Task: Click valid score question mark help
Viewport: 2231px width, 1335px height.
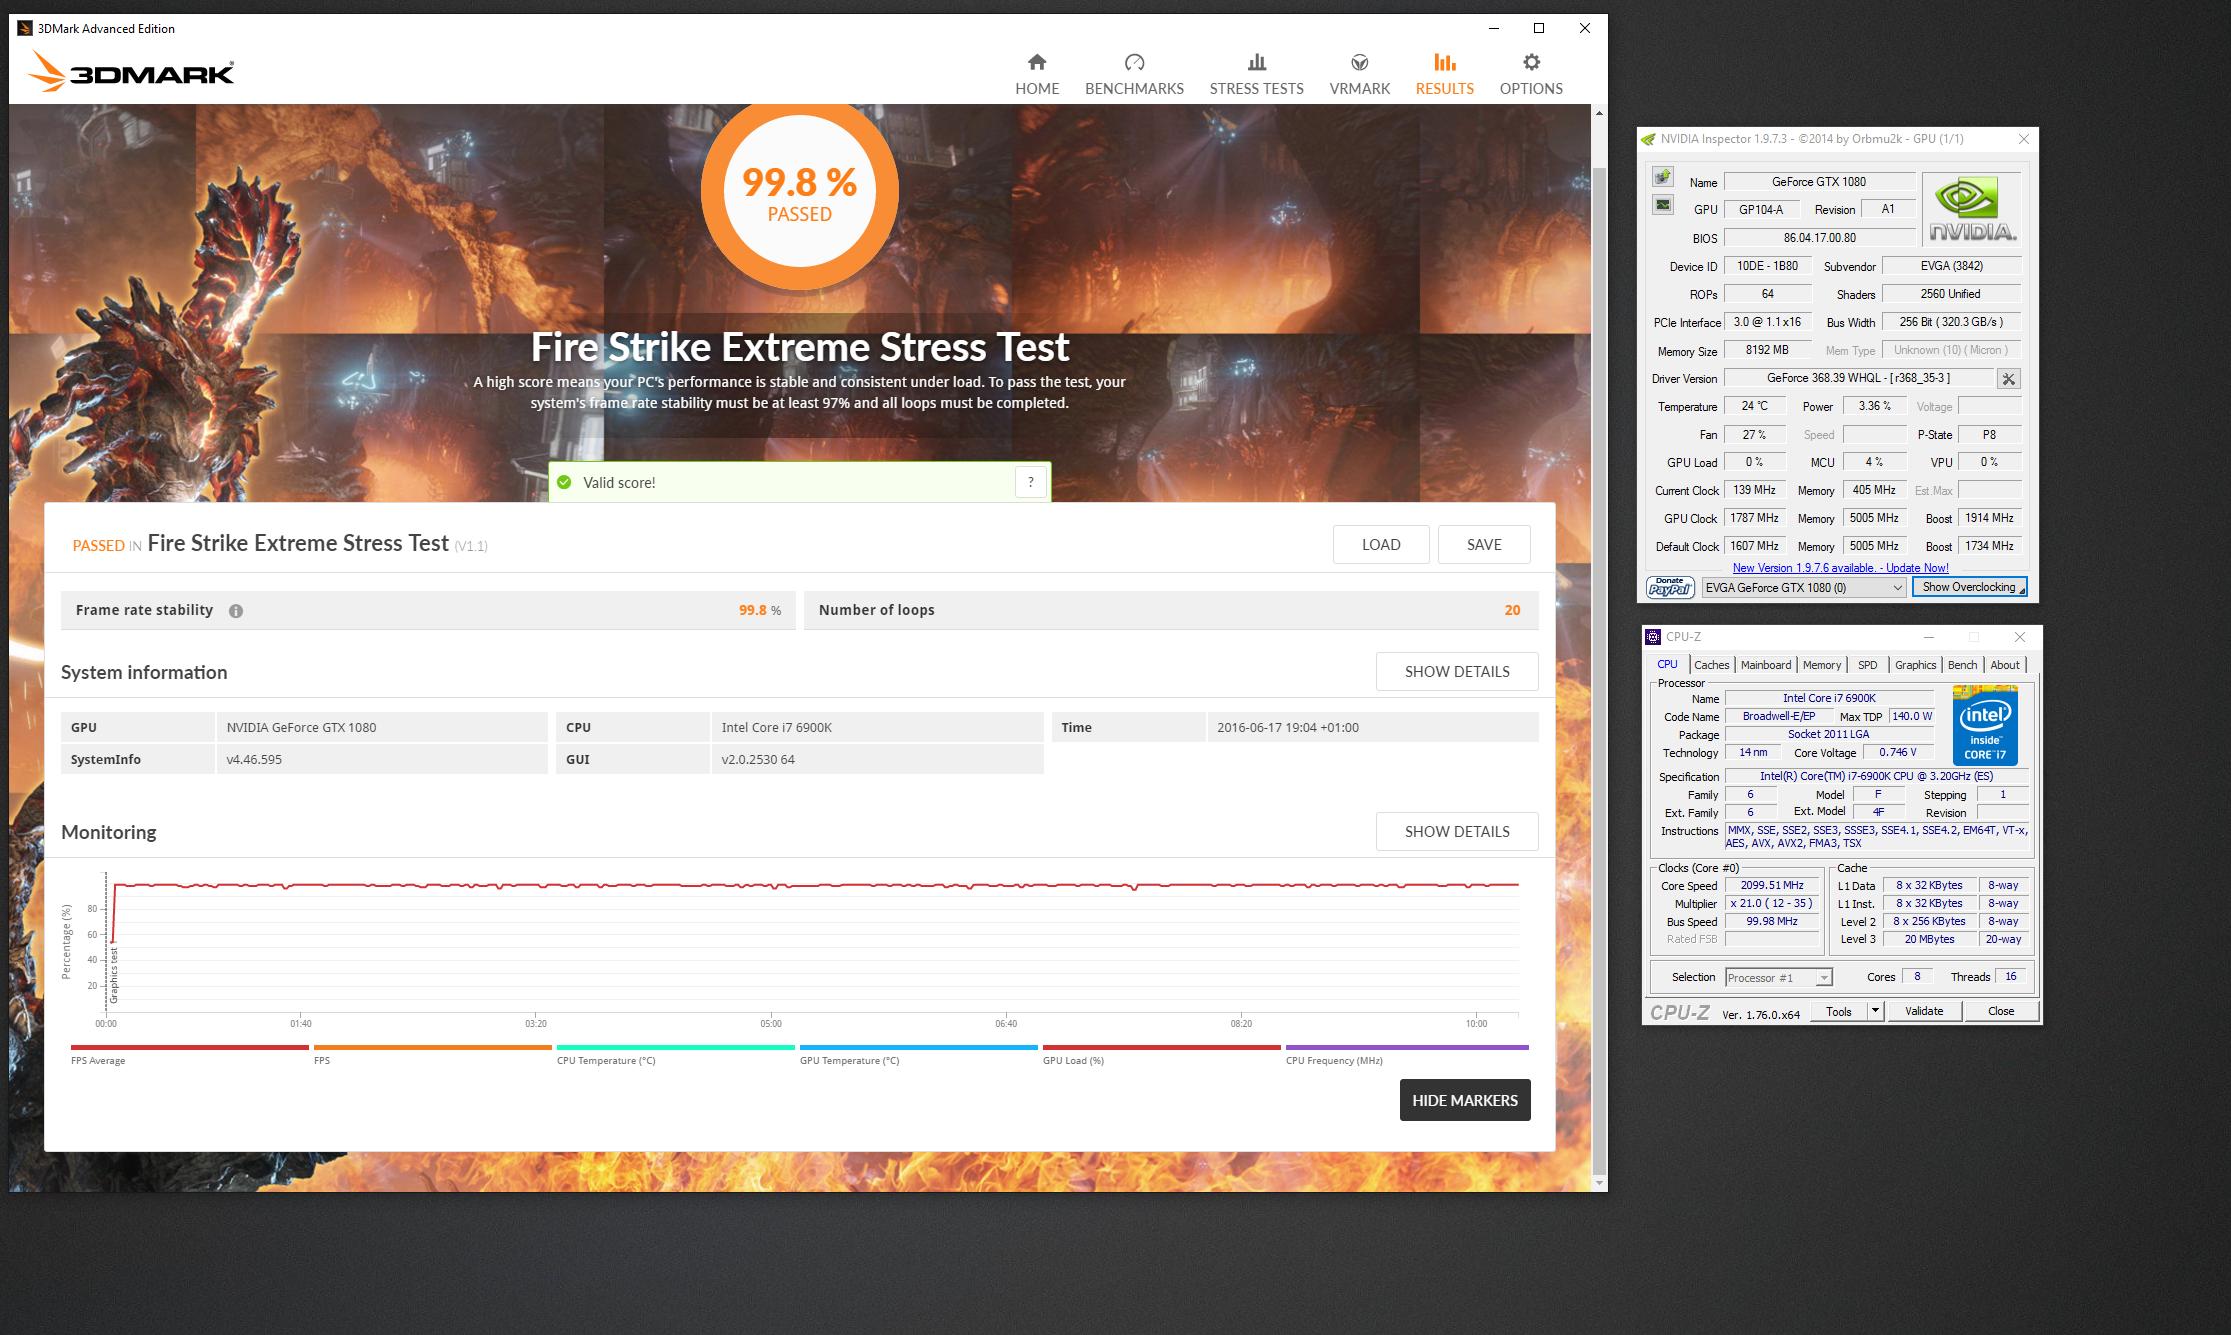Action: [1030, 482]
